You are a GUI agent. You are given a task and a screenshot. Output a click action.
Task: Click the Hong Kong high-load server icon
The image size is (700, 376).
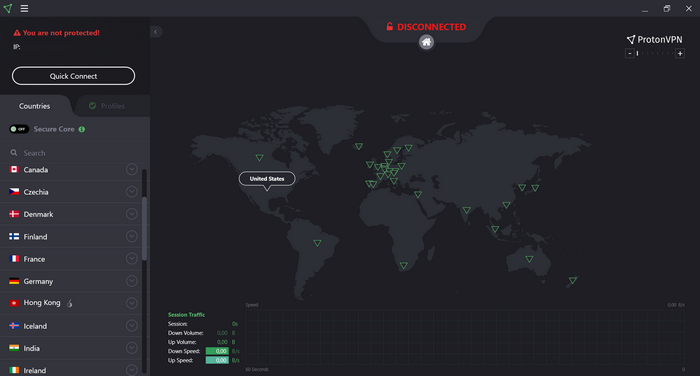pyautogui.click(x=70, y=303)
